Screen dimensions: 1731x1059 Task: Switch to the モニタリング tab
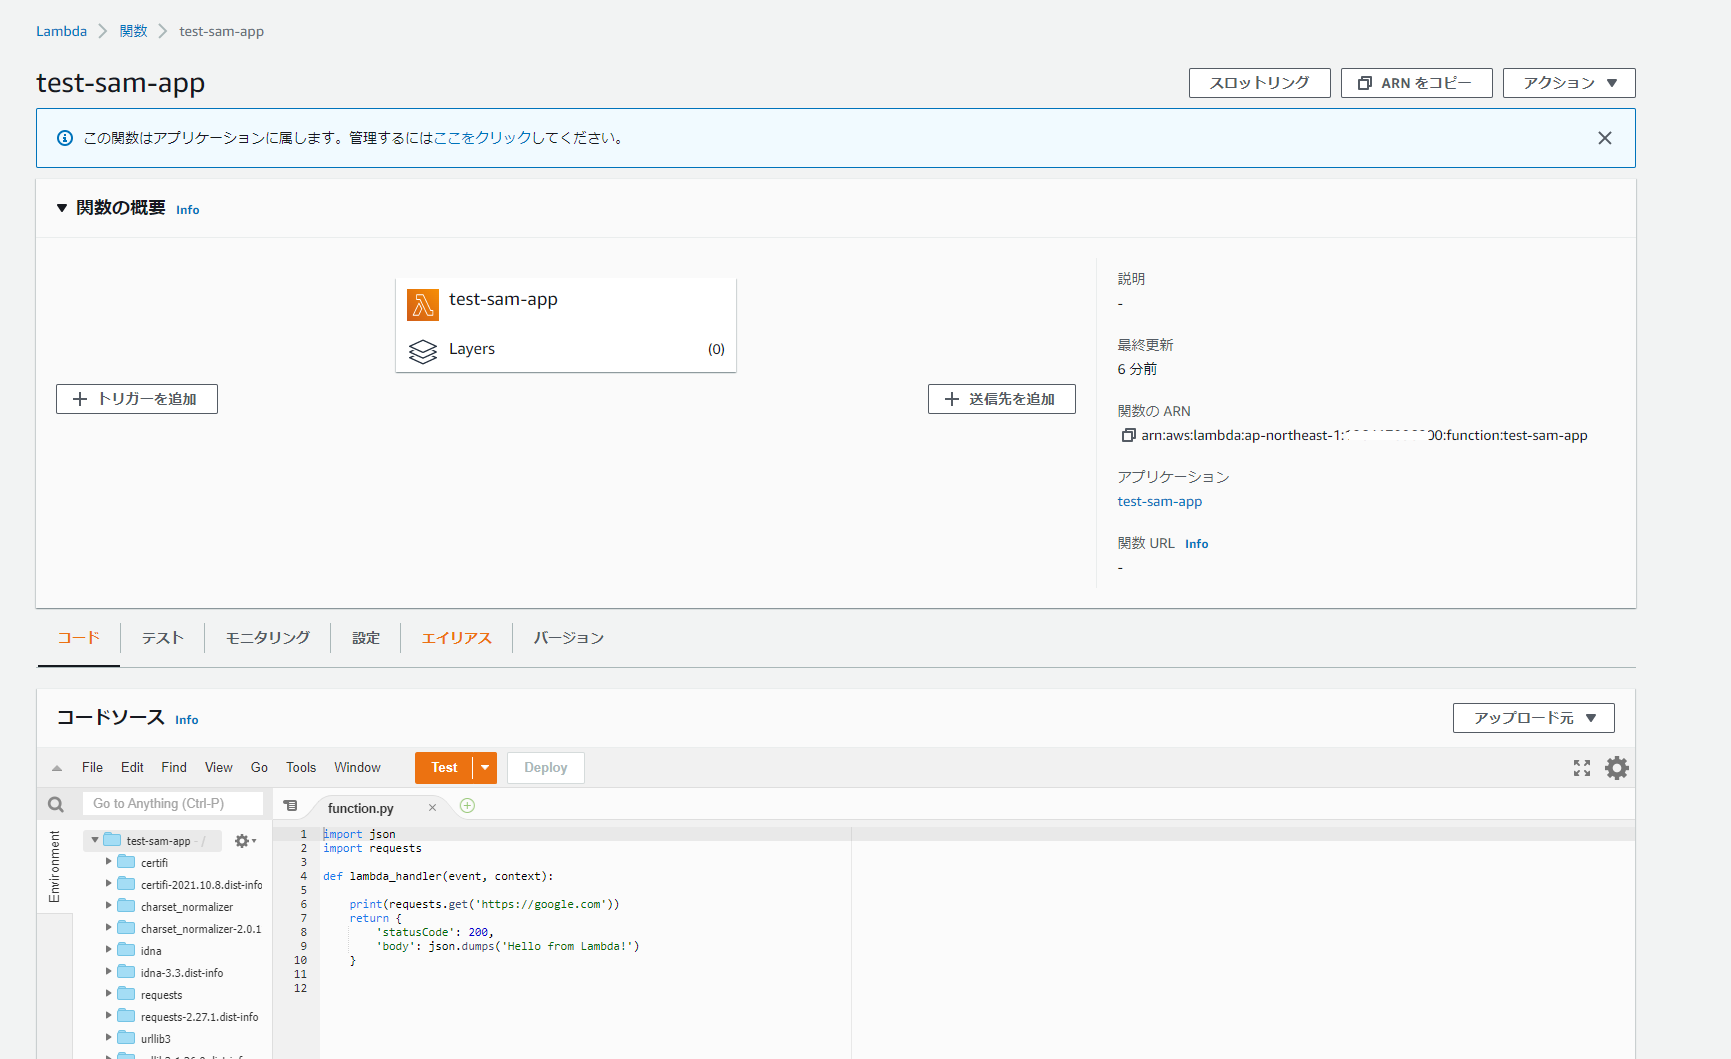267,638
